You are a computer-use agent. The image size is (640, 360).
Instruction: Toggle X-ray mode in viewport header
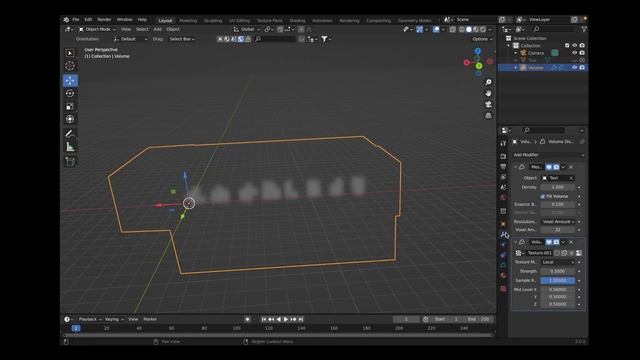pyautogui.click(x=453, y=29)
